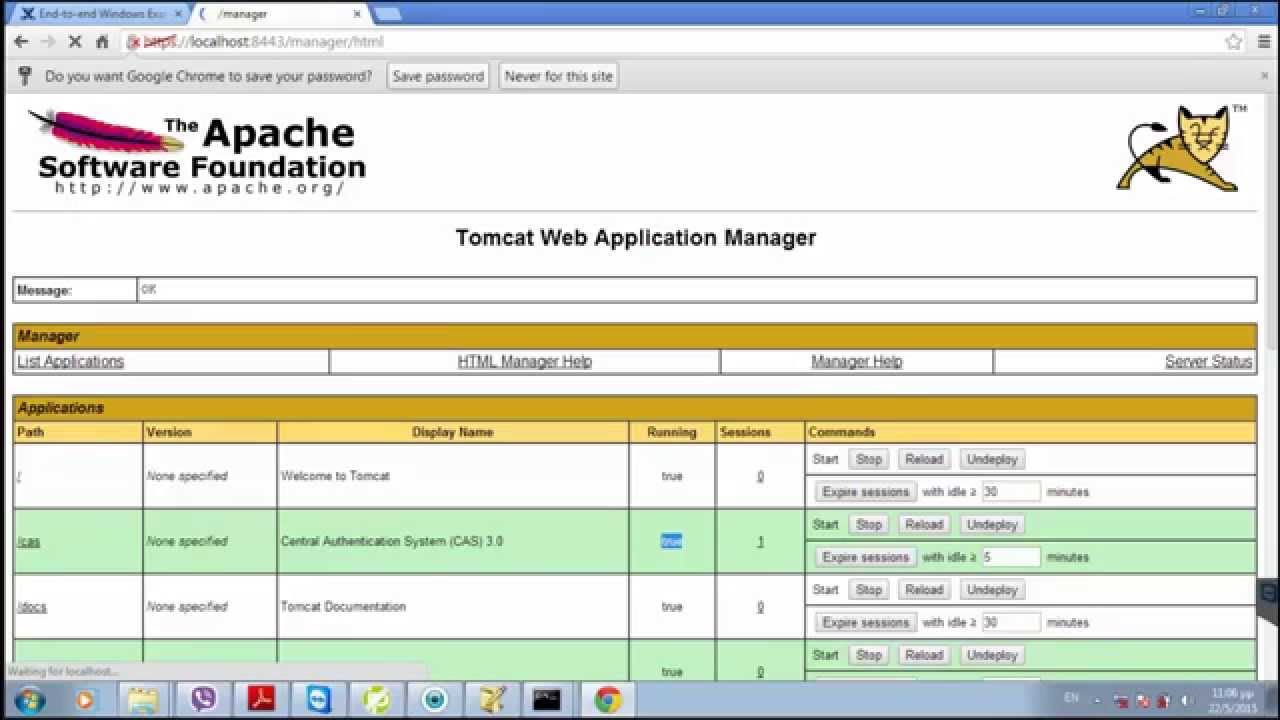This screenshot has height=720, width=1280.
Task: Open the List Applications link
Action: pyautogui.click(x=71, y=361)
